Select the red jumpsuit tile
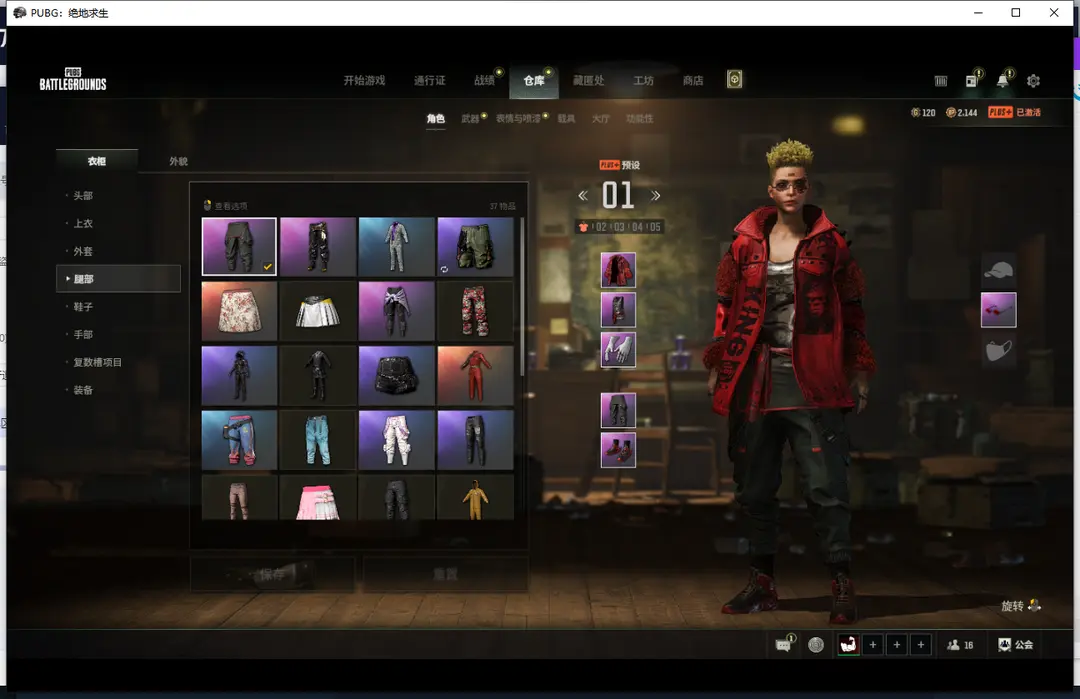Screen dimensions: 1080x699 coord(475,375)
